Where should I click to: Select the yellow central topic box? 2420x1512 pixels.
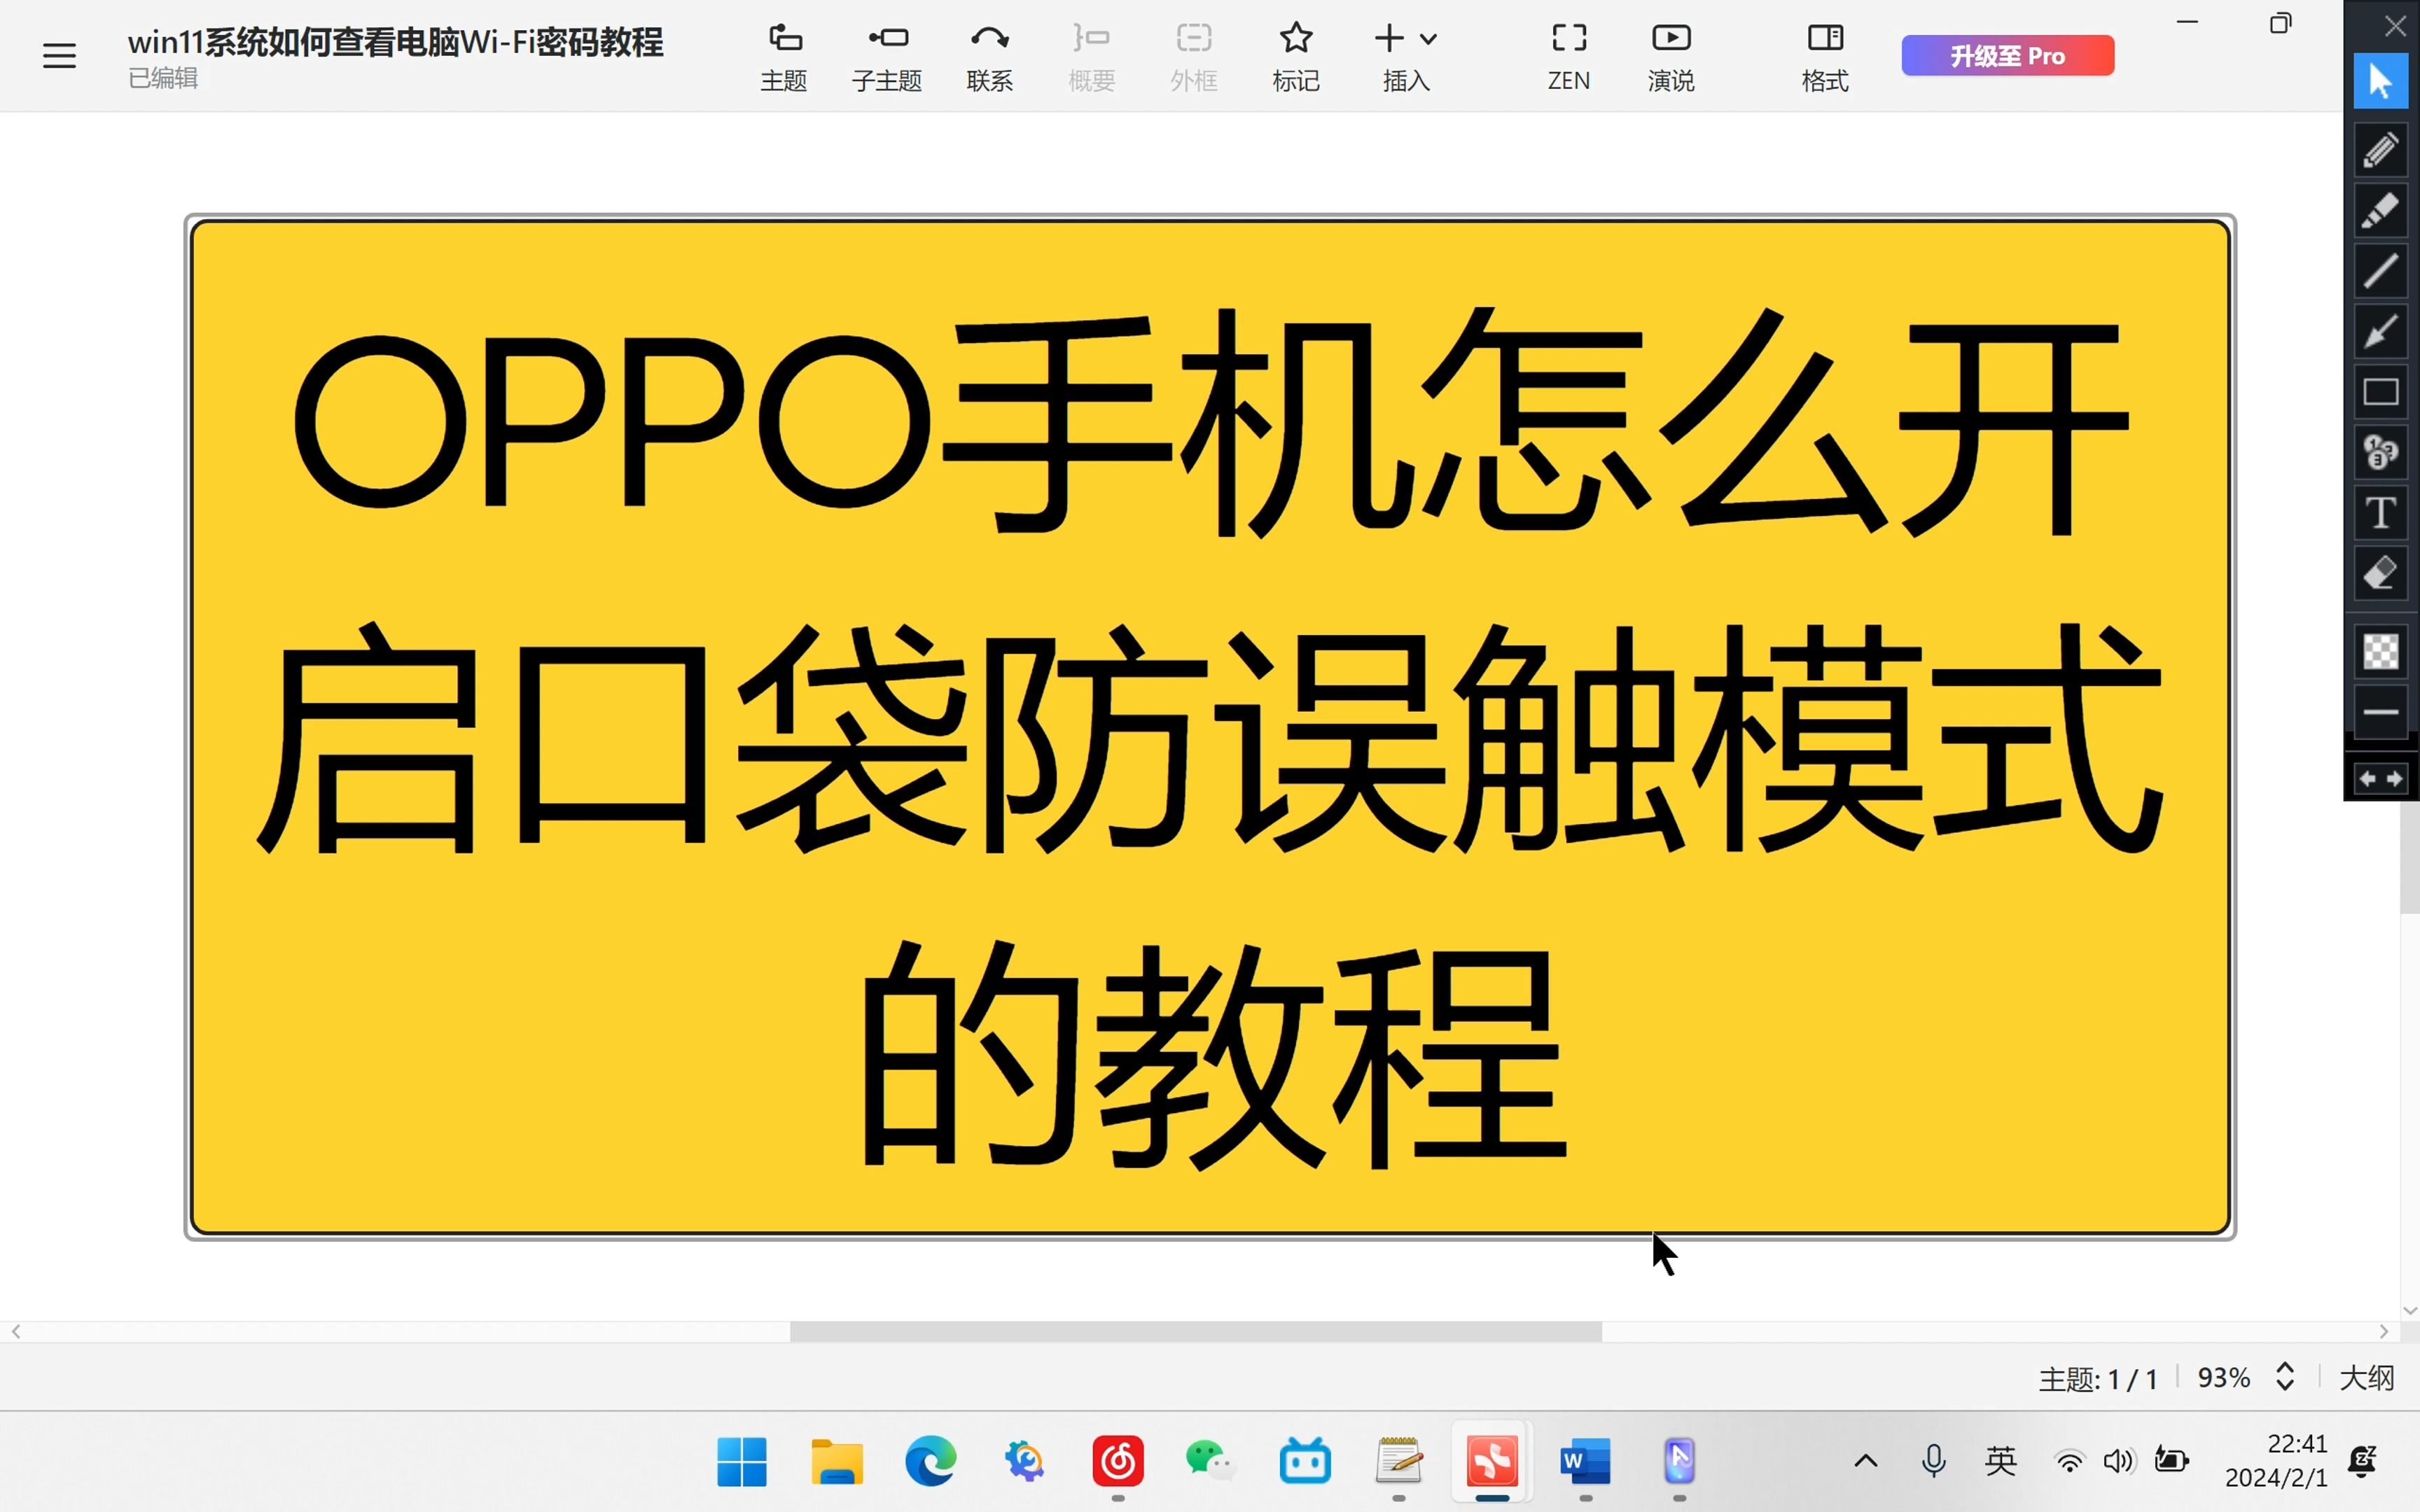(x=1210, y=727)
